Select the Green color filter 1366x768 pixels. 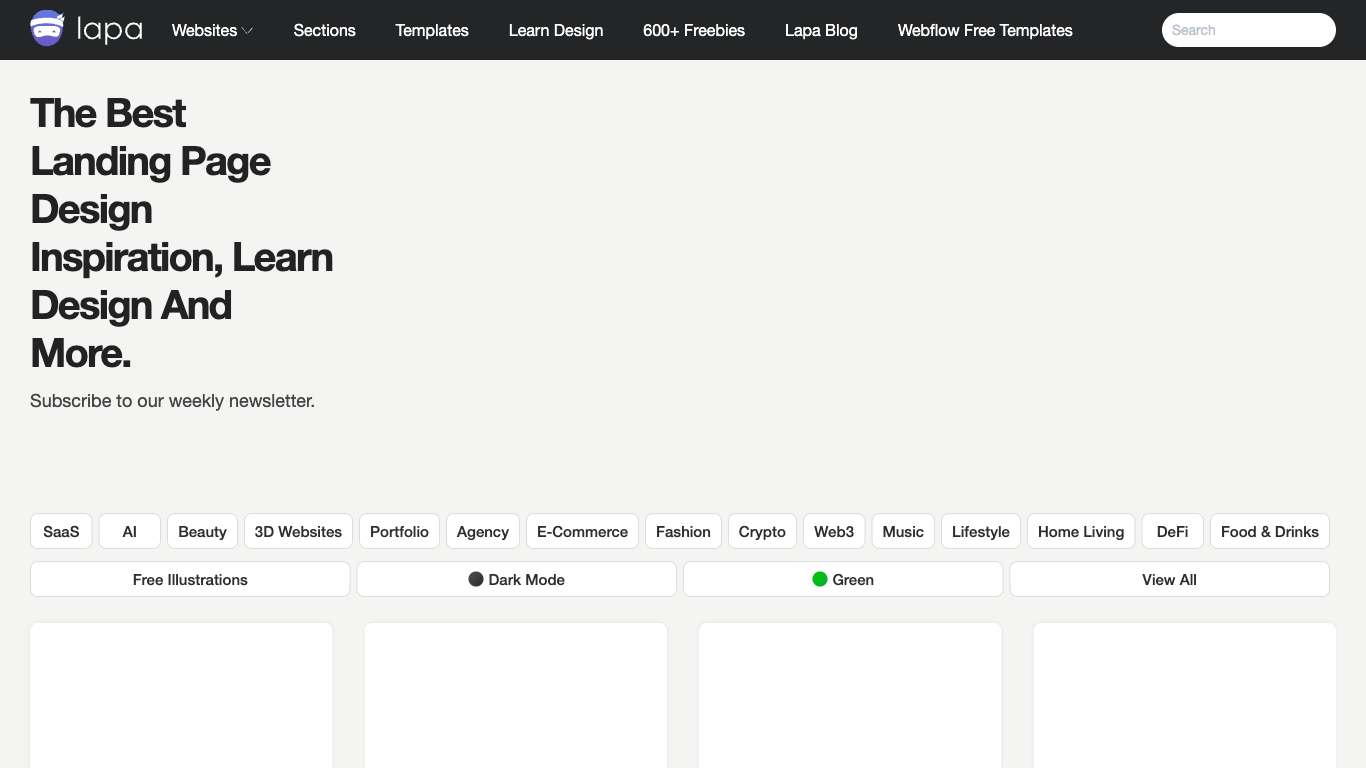coord(843,580)
